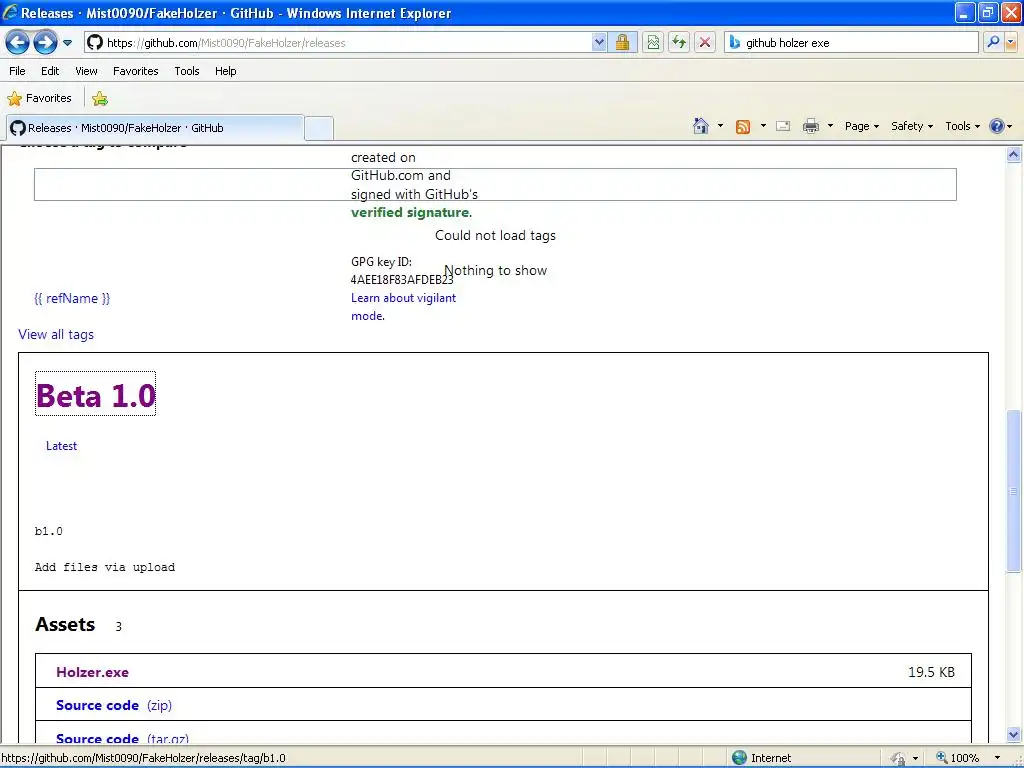Open the File menu

pos(18,71)
